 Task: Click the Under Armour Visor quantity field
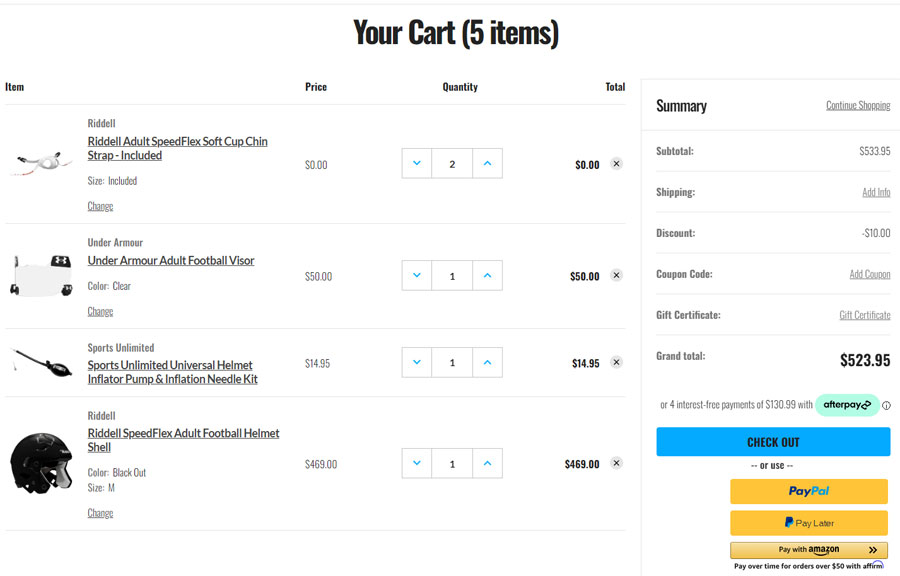pyautogui.click(x=452, y=275)
